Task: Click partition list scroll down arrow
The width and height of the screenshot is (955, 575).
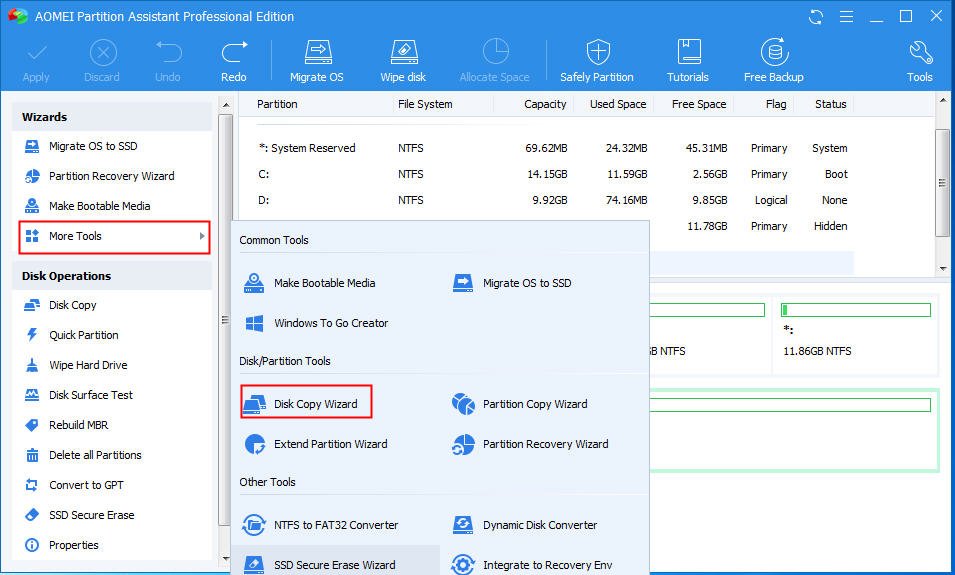Action: [943, 268]
